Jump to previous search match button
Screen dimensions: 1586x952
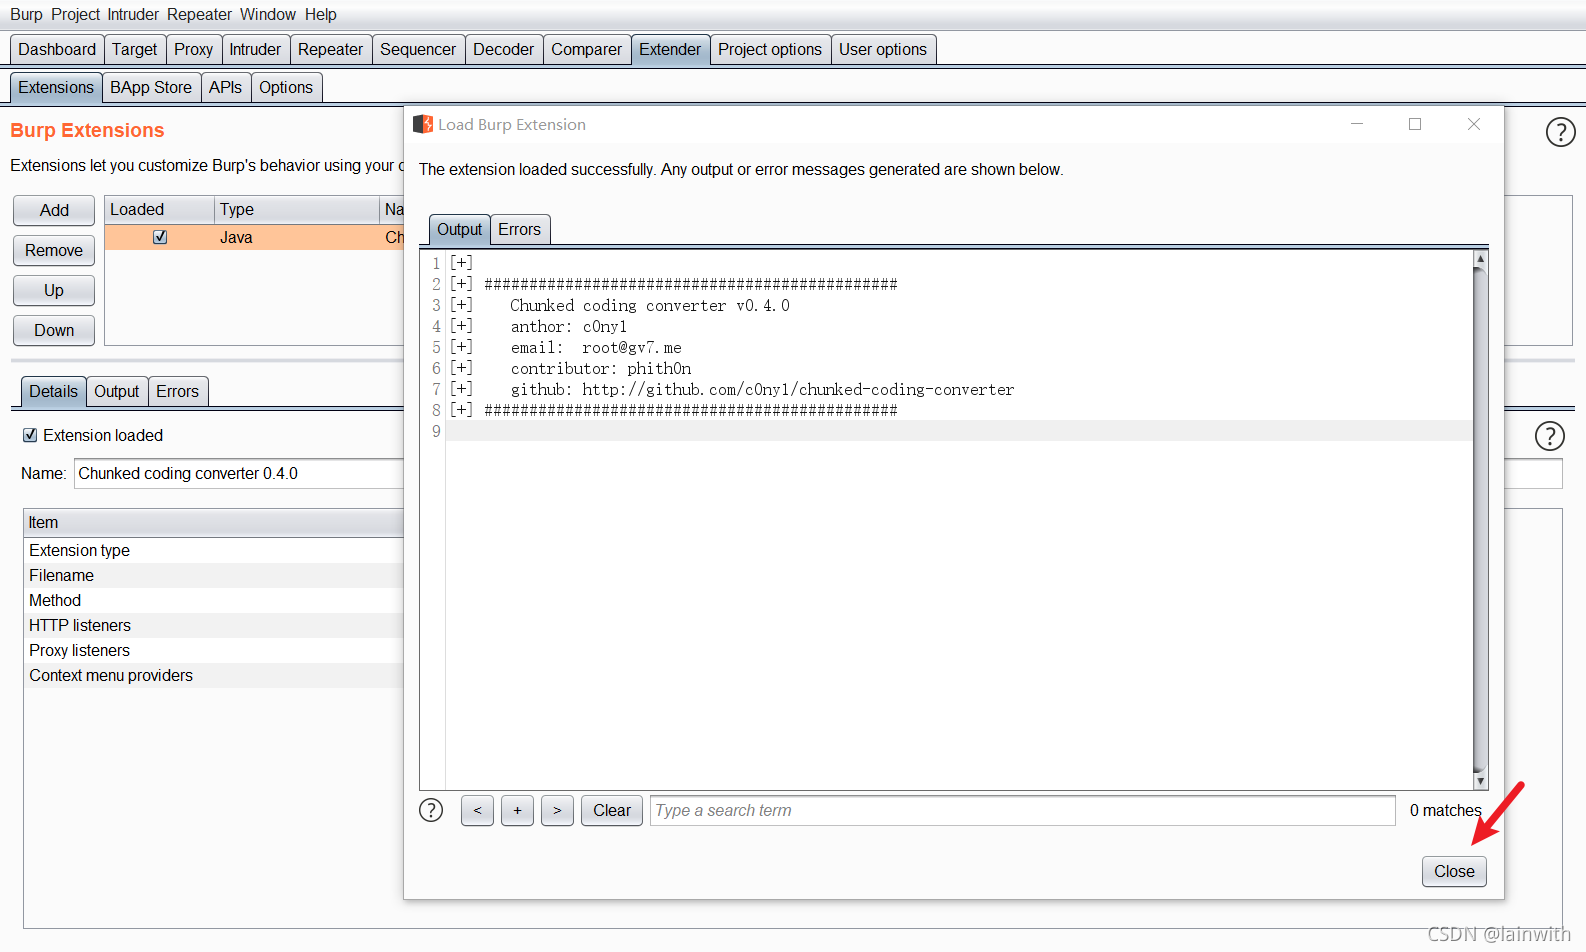pos(477,811)
